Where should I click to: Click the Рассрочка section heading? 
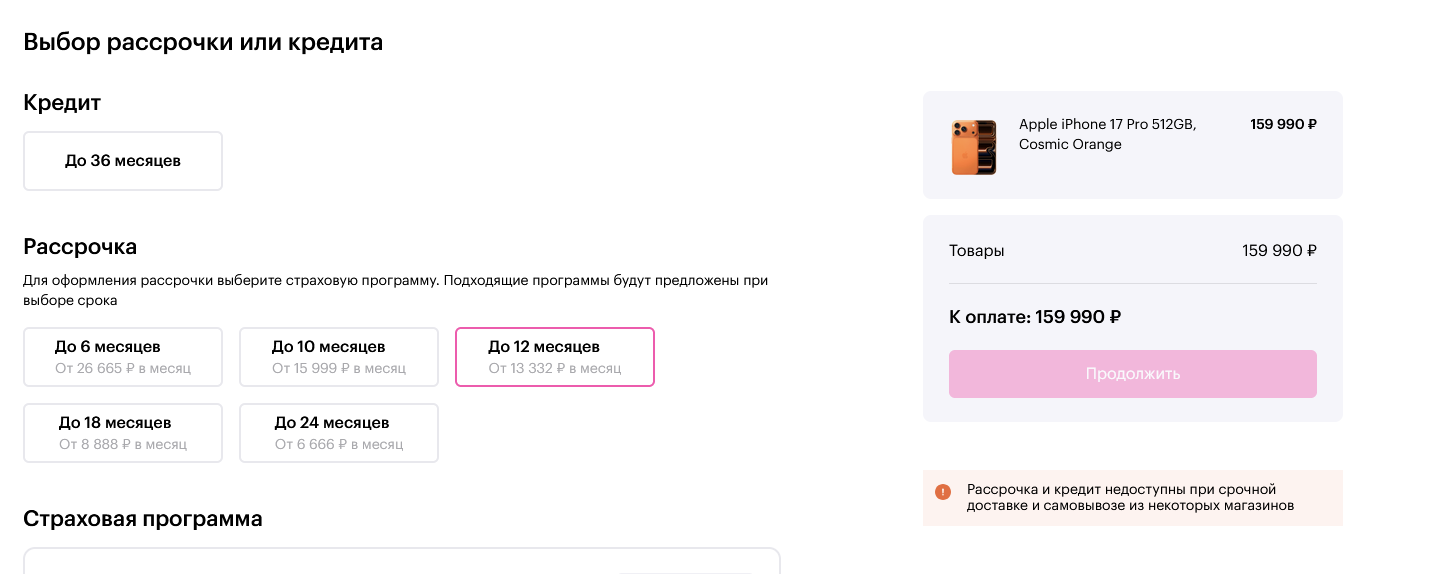[80, 247]
